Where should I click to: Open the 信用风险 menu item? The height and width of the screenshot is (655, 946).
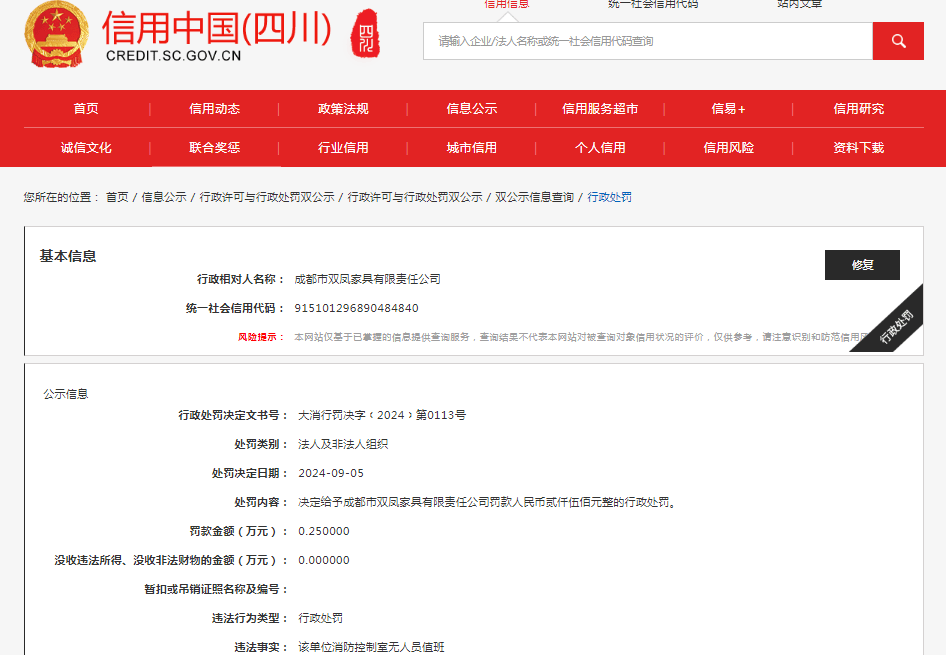click(x=729, y=148)
